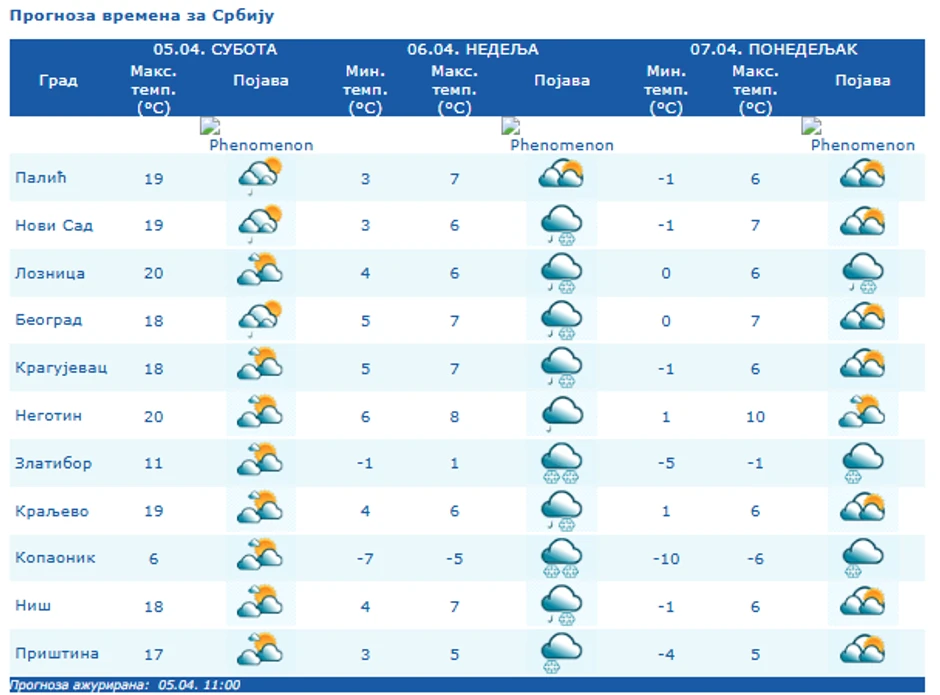
Task: Click Приштина Sunday snow icon
Action: pos(562,652)
